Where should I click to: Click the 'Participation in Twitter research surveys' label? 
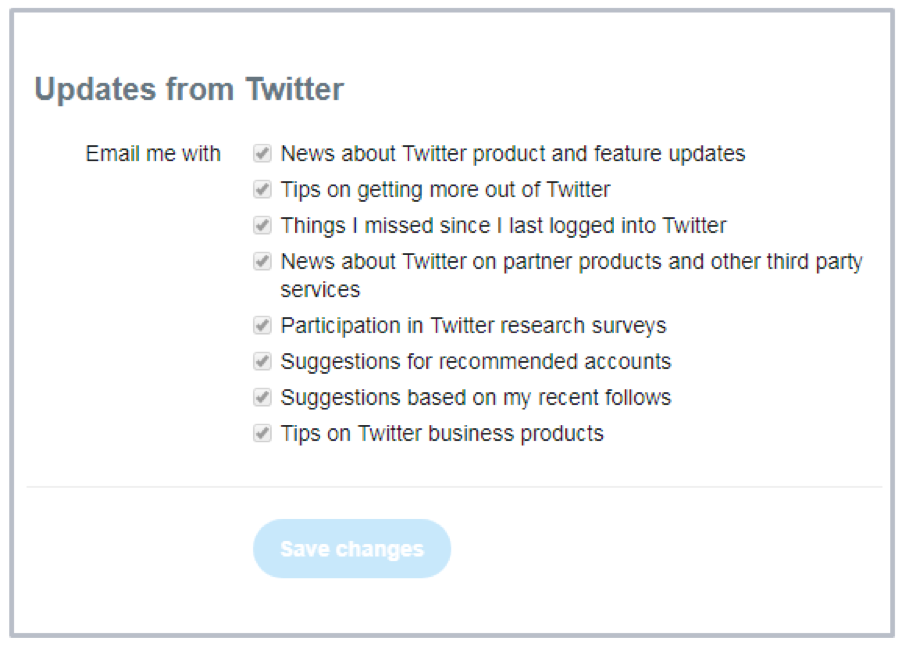click(474, 326)
